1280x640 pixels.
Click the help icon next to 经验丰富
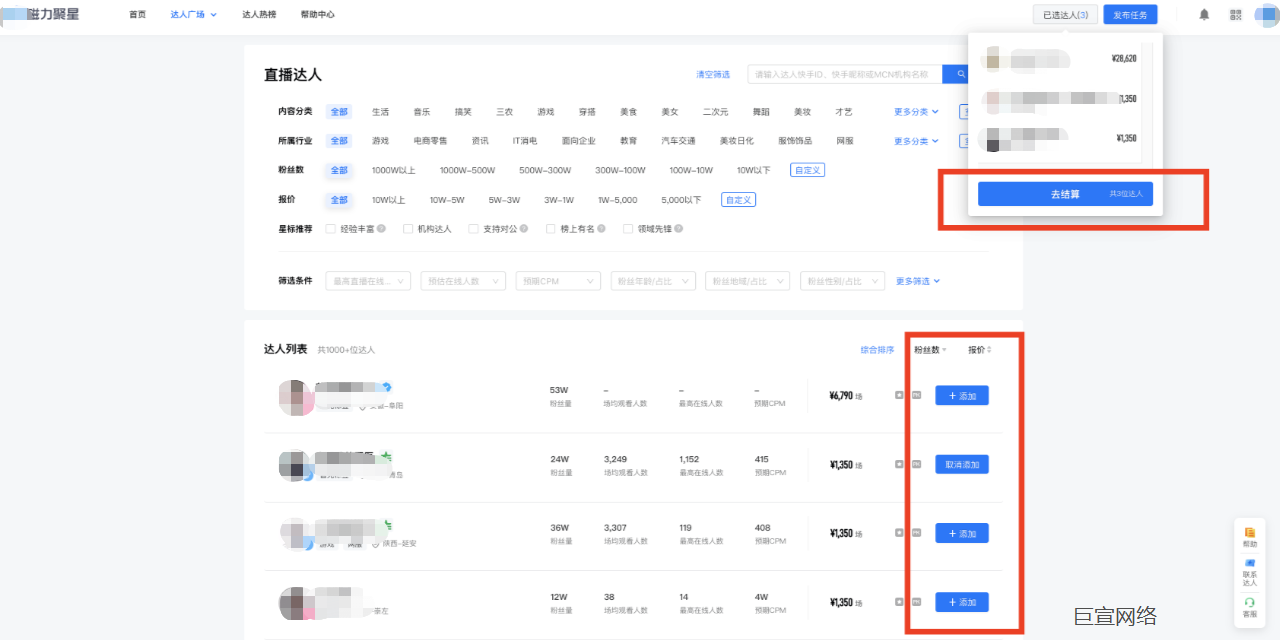(x=381, y=229)
